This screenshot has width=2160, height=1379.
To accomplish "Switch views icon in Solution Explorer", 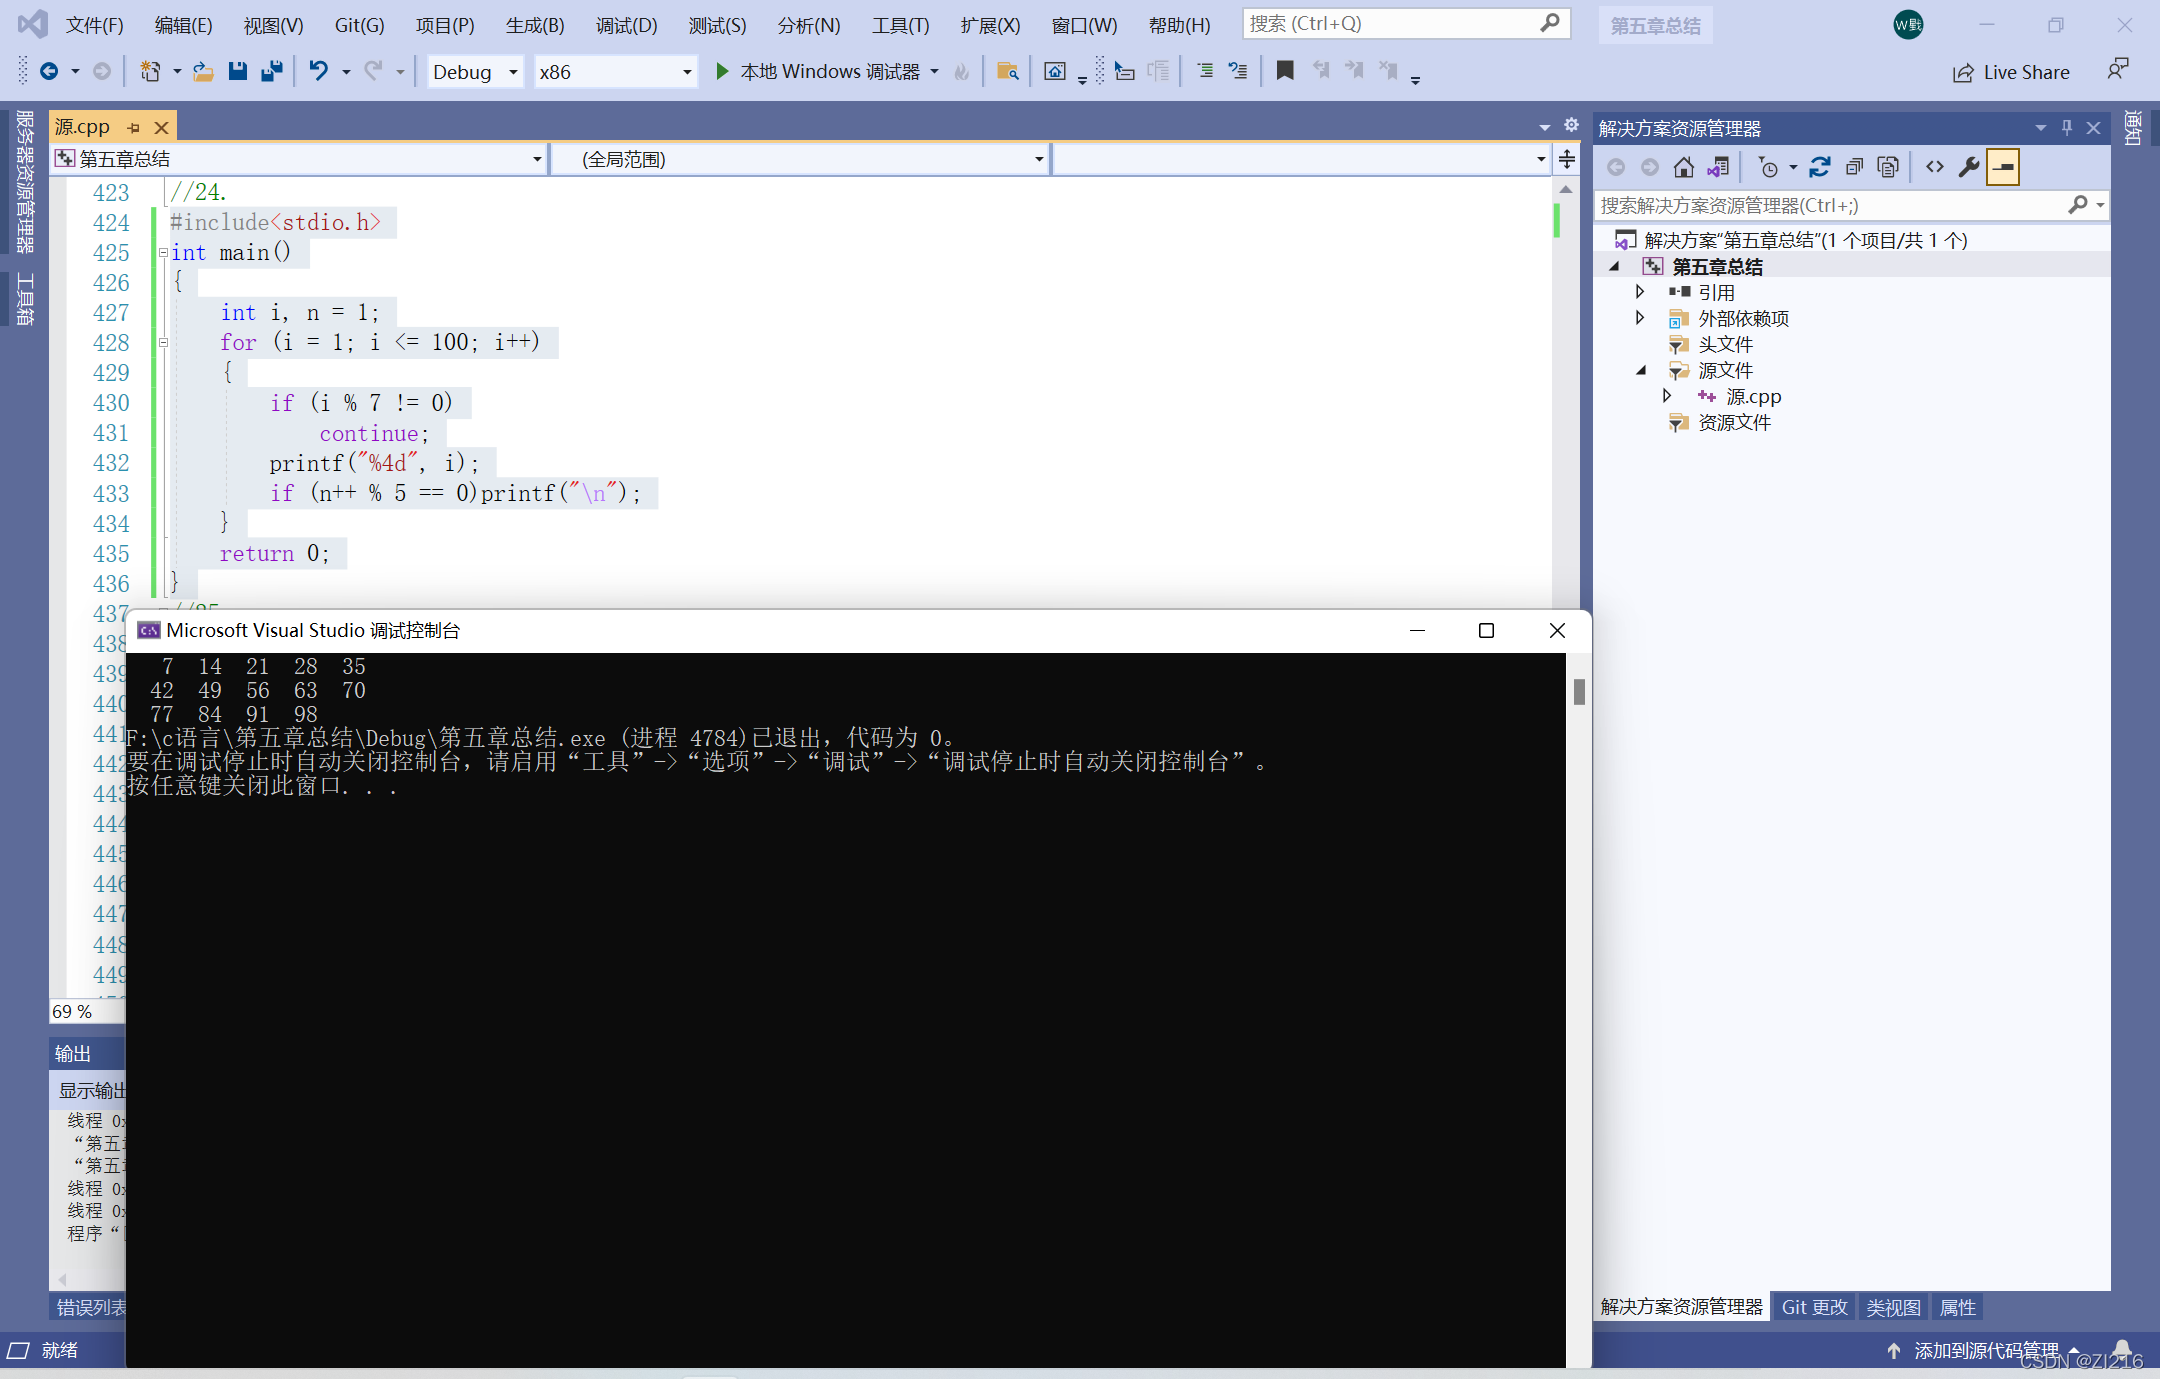I will click(1718, 167).
